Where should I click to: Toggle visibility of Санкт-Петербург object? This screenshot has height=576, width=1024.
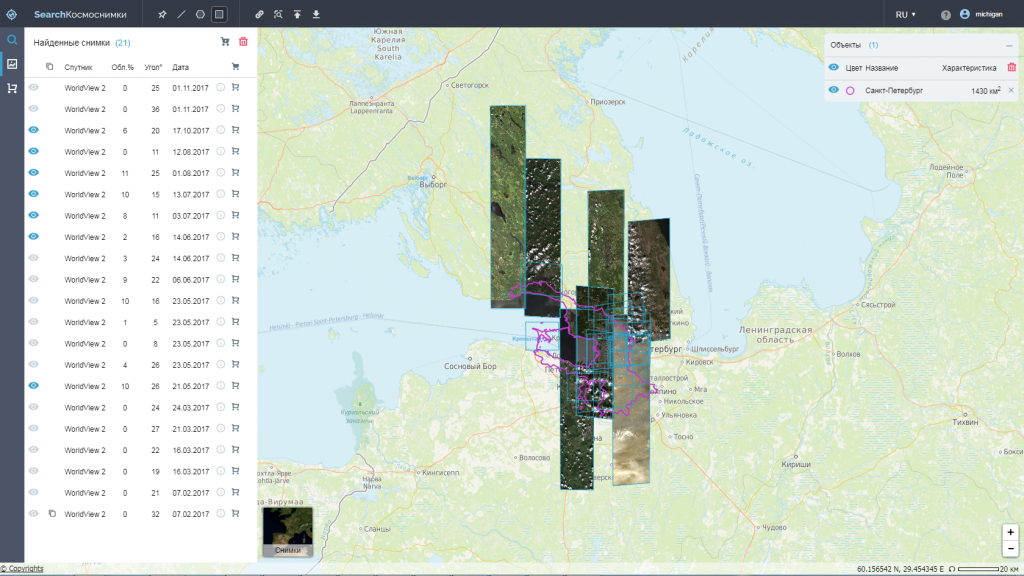tap(833, 90)
